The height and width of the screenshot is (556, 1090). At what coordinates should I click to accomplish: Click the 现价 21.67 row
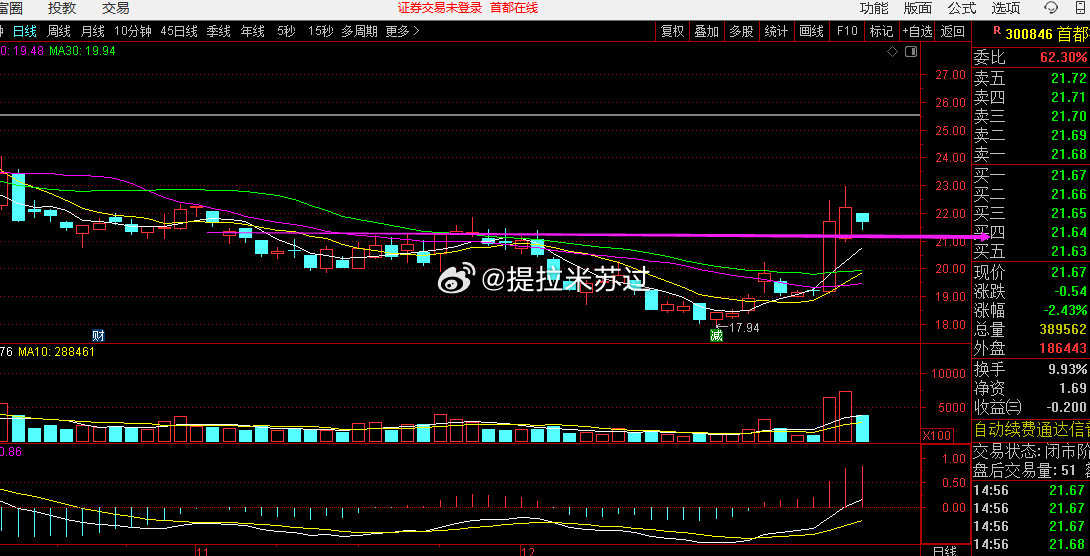pyautogui.click(x=1031, y=272)
